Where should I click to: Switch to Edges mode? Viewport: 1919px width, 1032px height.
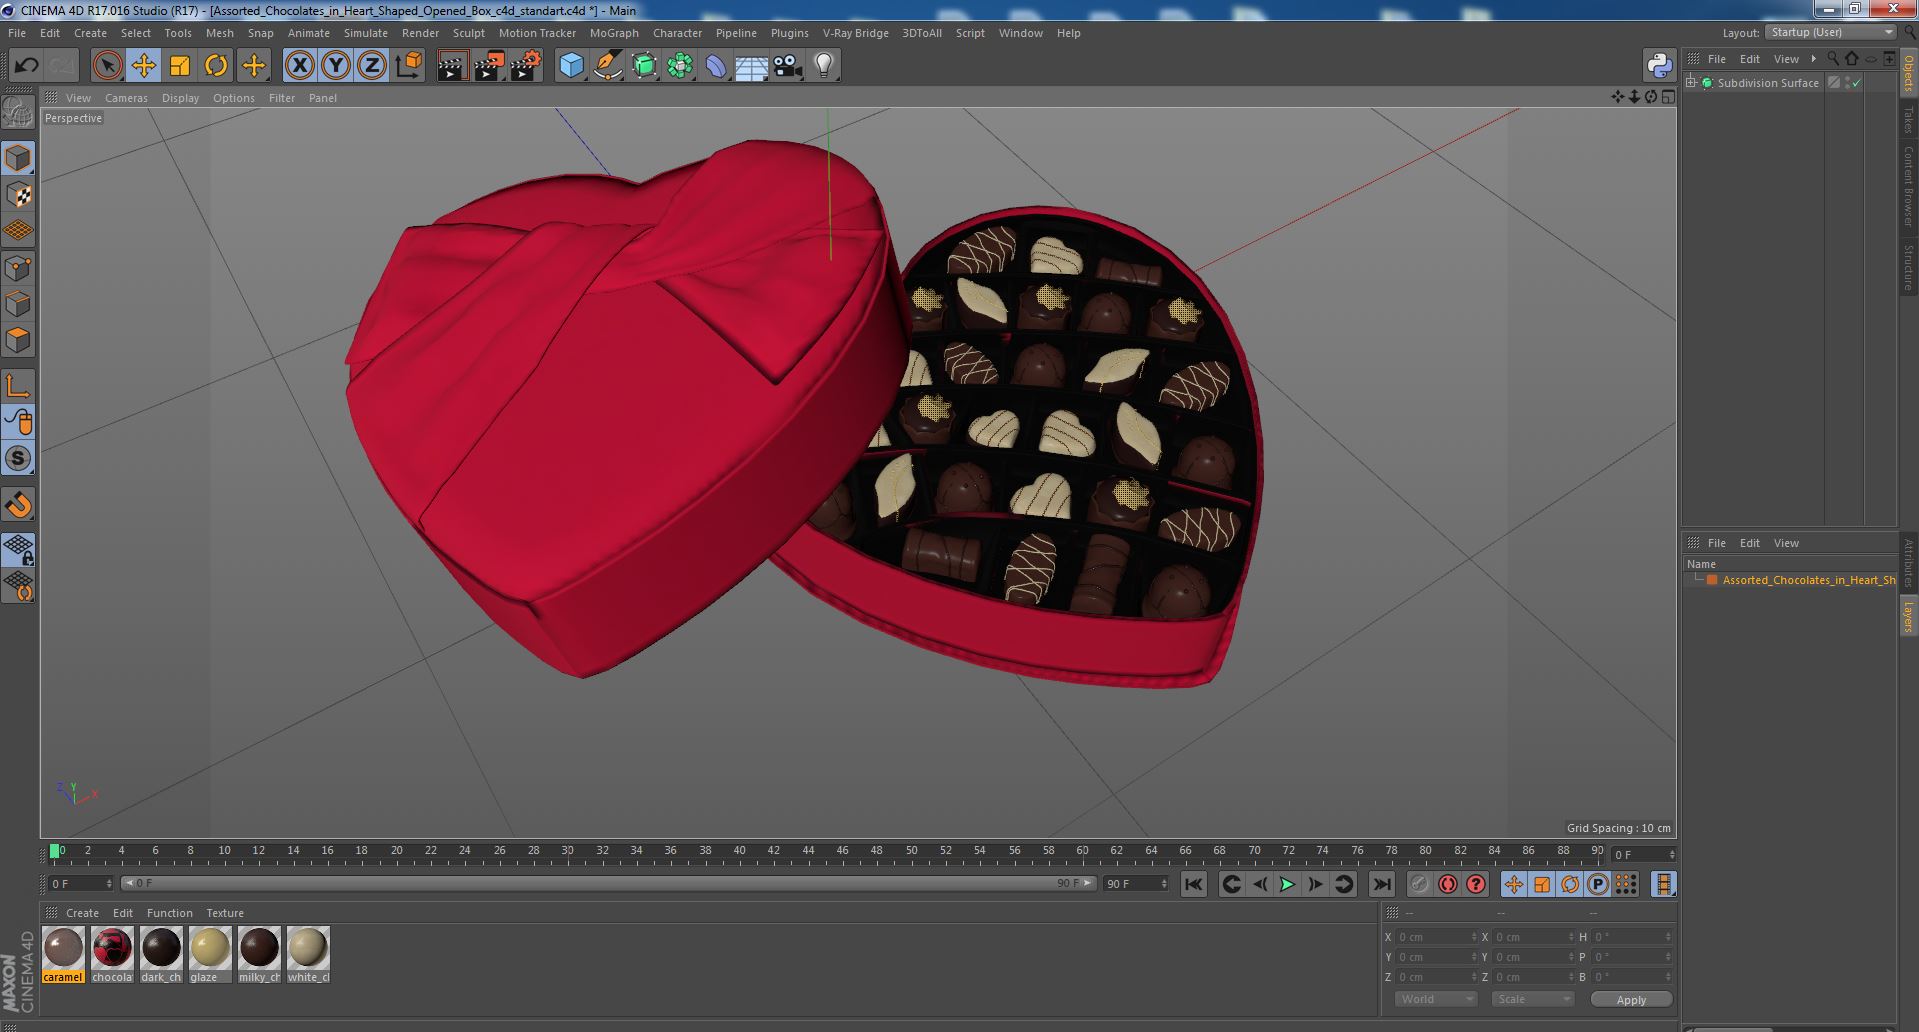coord(18,304)
